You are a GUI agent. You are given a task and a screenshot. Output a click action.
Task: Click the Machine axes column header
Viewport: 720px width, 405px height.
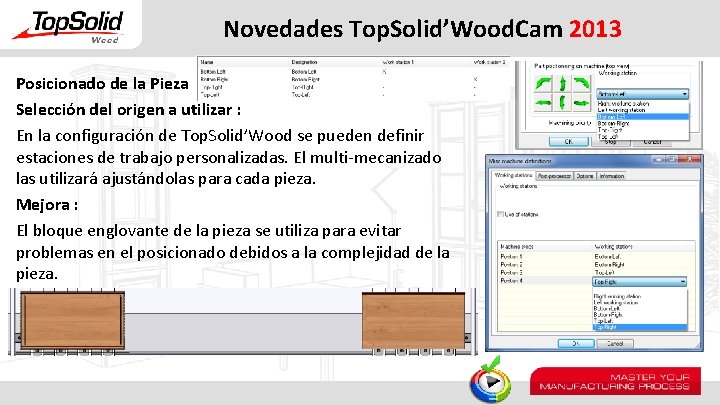(517, 247)
